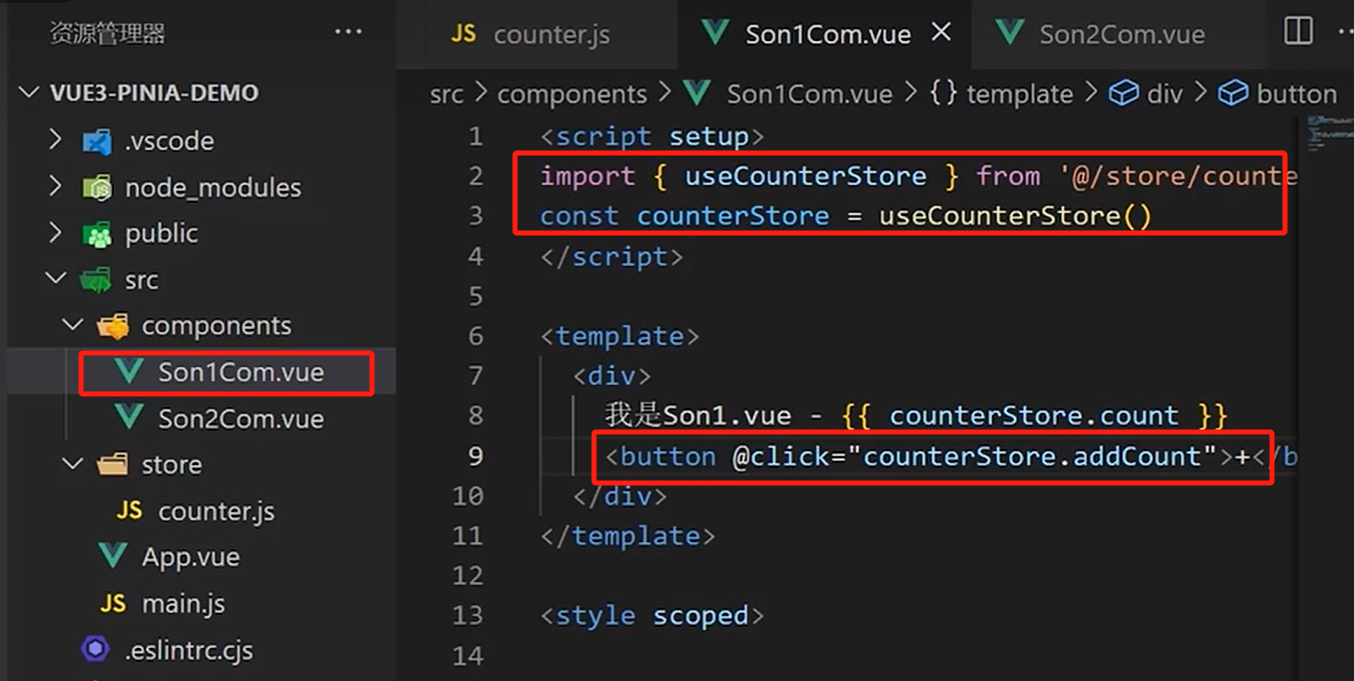Click the cube icon beside button breadcrumb
Viewport: 1354px width, 681px height.
(x=1233, y=93)
